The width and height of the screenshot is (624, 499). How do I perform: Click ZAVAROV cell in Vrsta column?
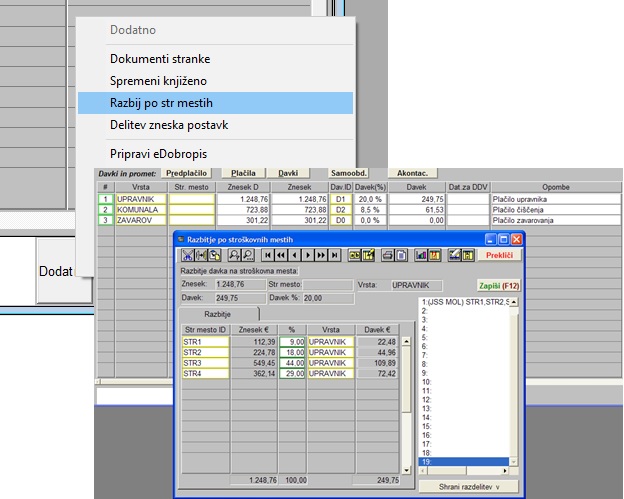pyautogui.click(x=141, y=220)
